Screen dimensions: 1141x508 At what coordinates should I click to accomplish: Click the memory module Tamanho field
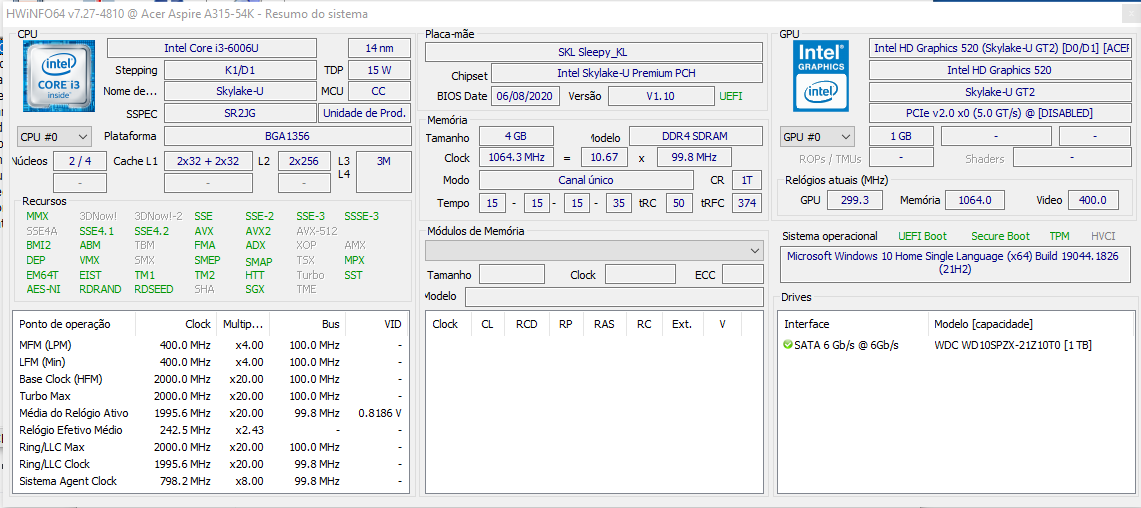point(512,274)
